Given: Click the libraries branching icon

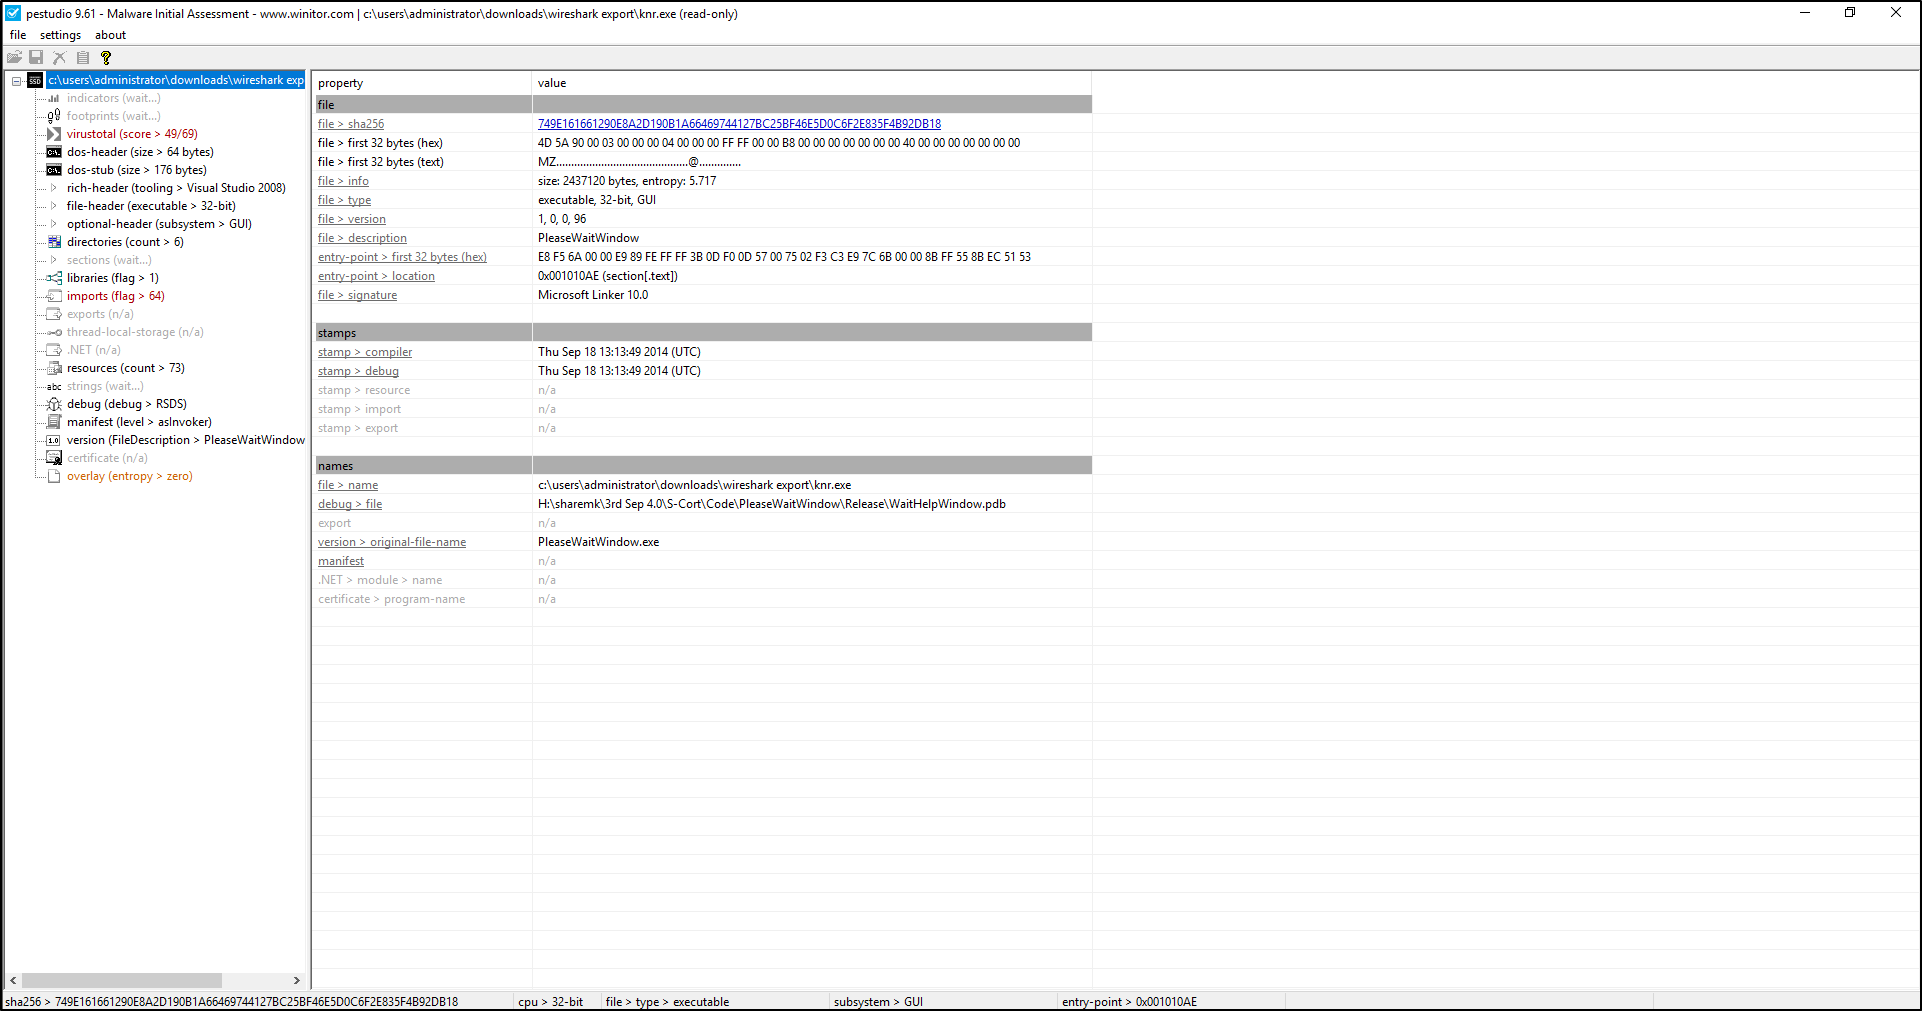Looking at the screenshot, I should (54, 278).
